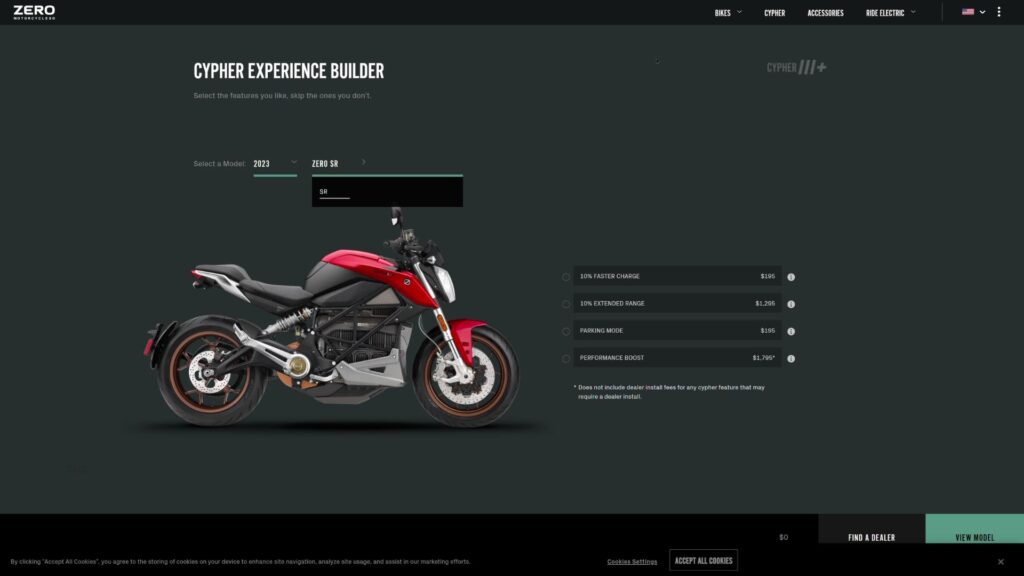Open the 2023 model year dropdown
This screenshot has height=576, width=1024.
275,163
